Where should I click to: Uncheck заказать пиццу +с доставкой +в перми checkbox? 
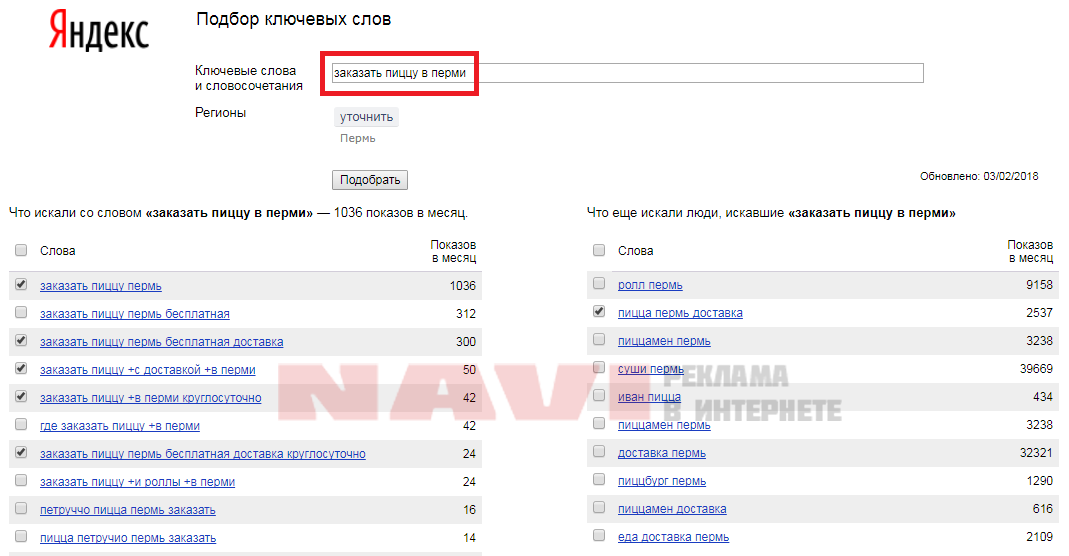pyautogui.click(x=21, y=368)
